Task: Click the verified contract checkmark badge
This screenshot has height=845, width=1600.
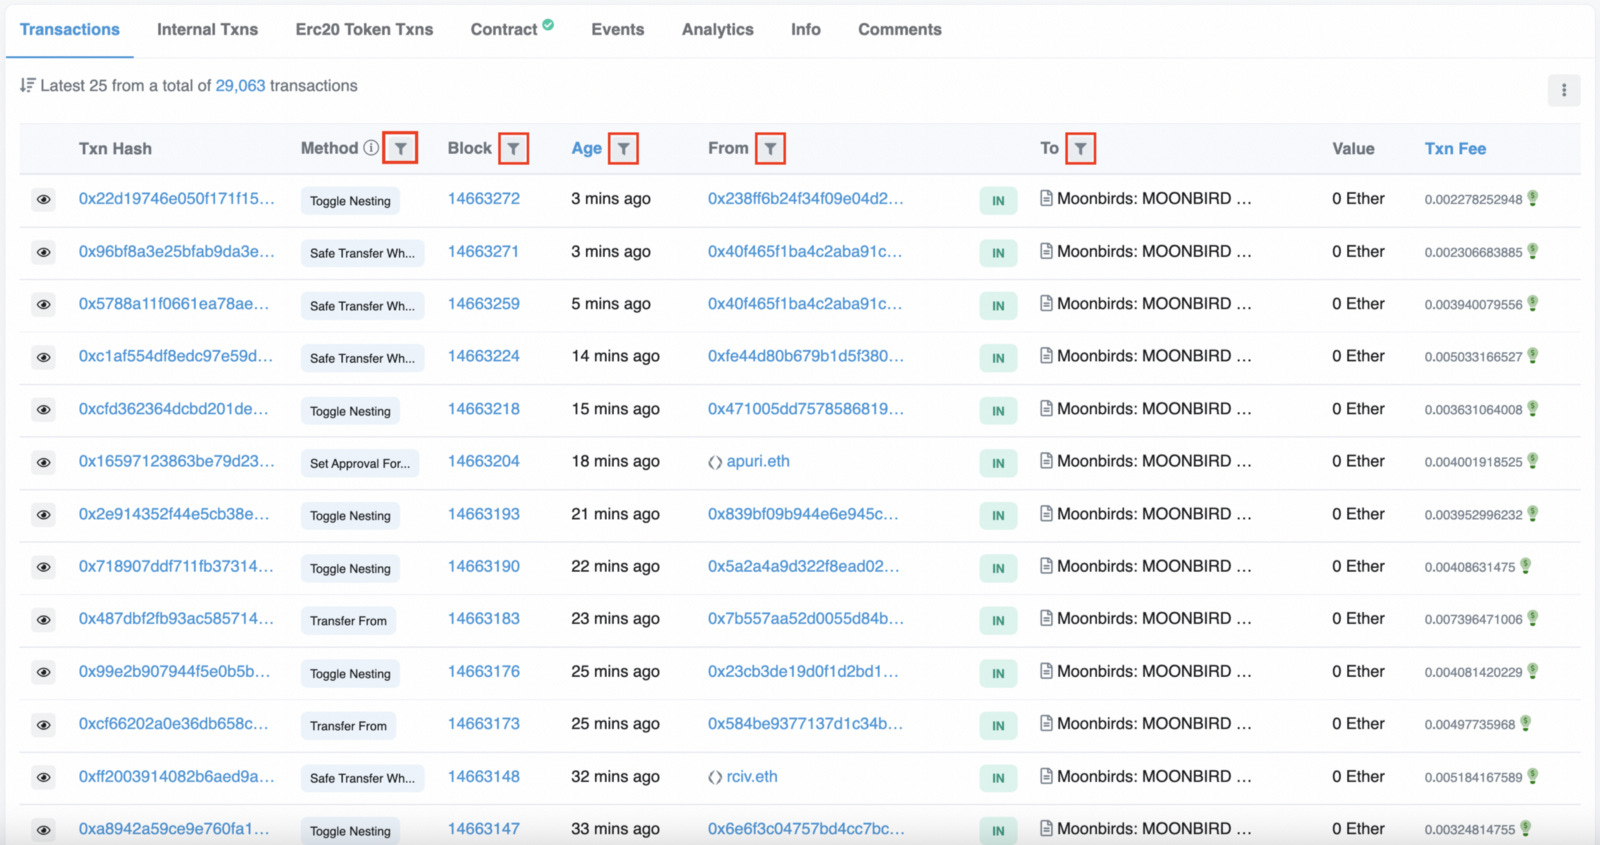Action: pyautogui.click(x=548, y=25)
